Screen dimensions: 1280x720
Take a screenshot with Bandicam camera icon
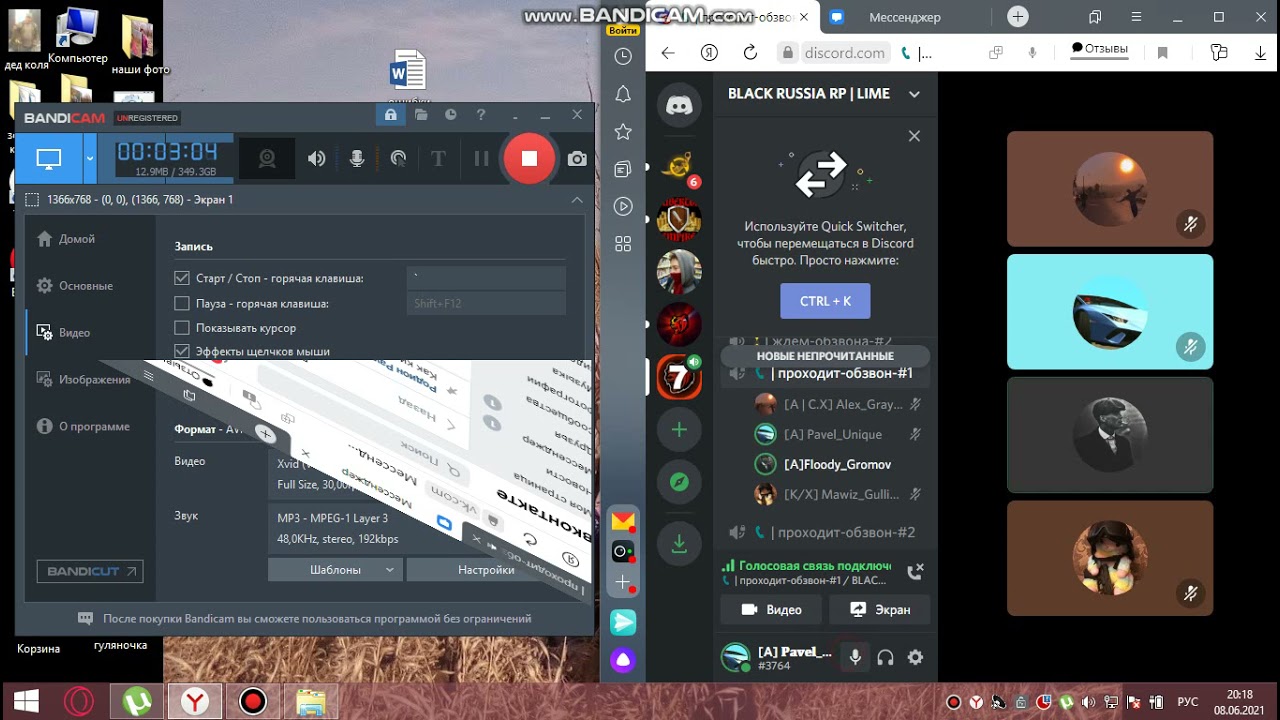(577, 158)
